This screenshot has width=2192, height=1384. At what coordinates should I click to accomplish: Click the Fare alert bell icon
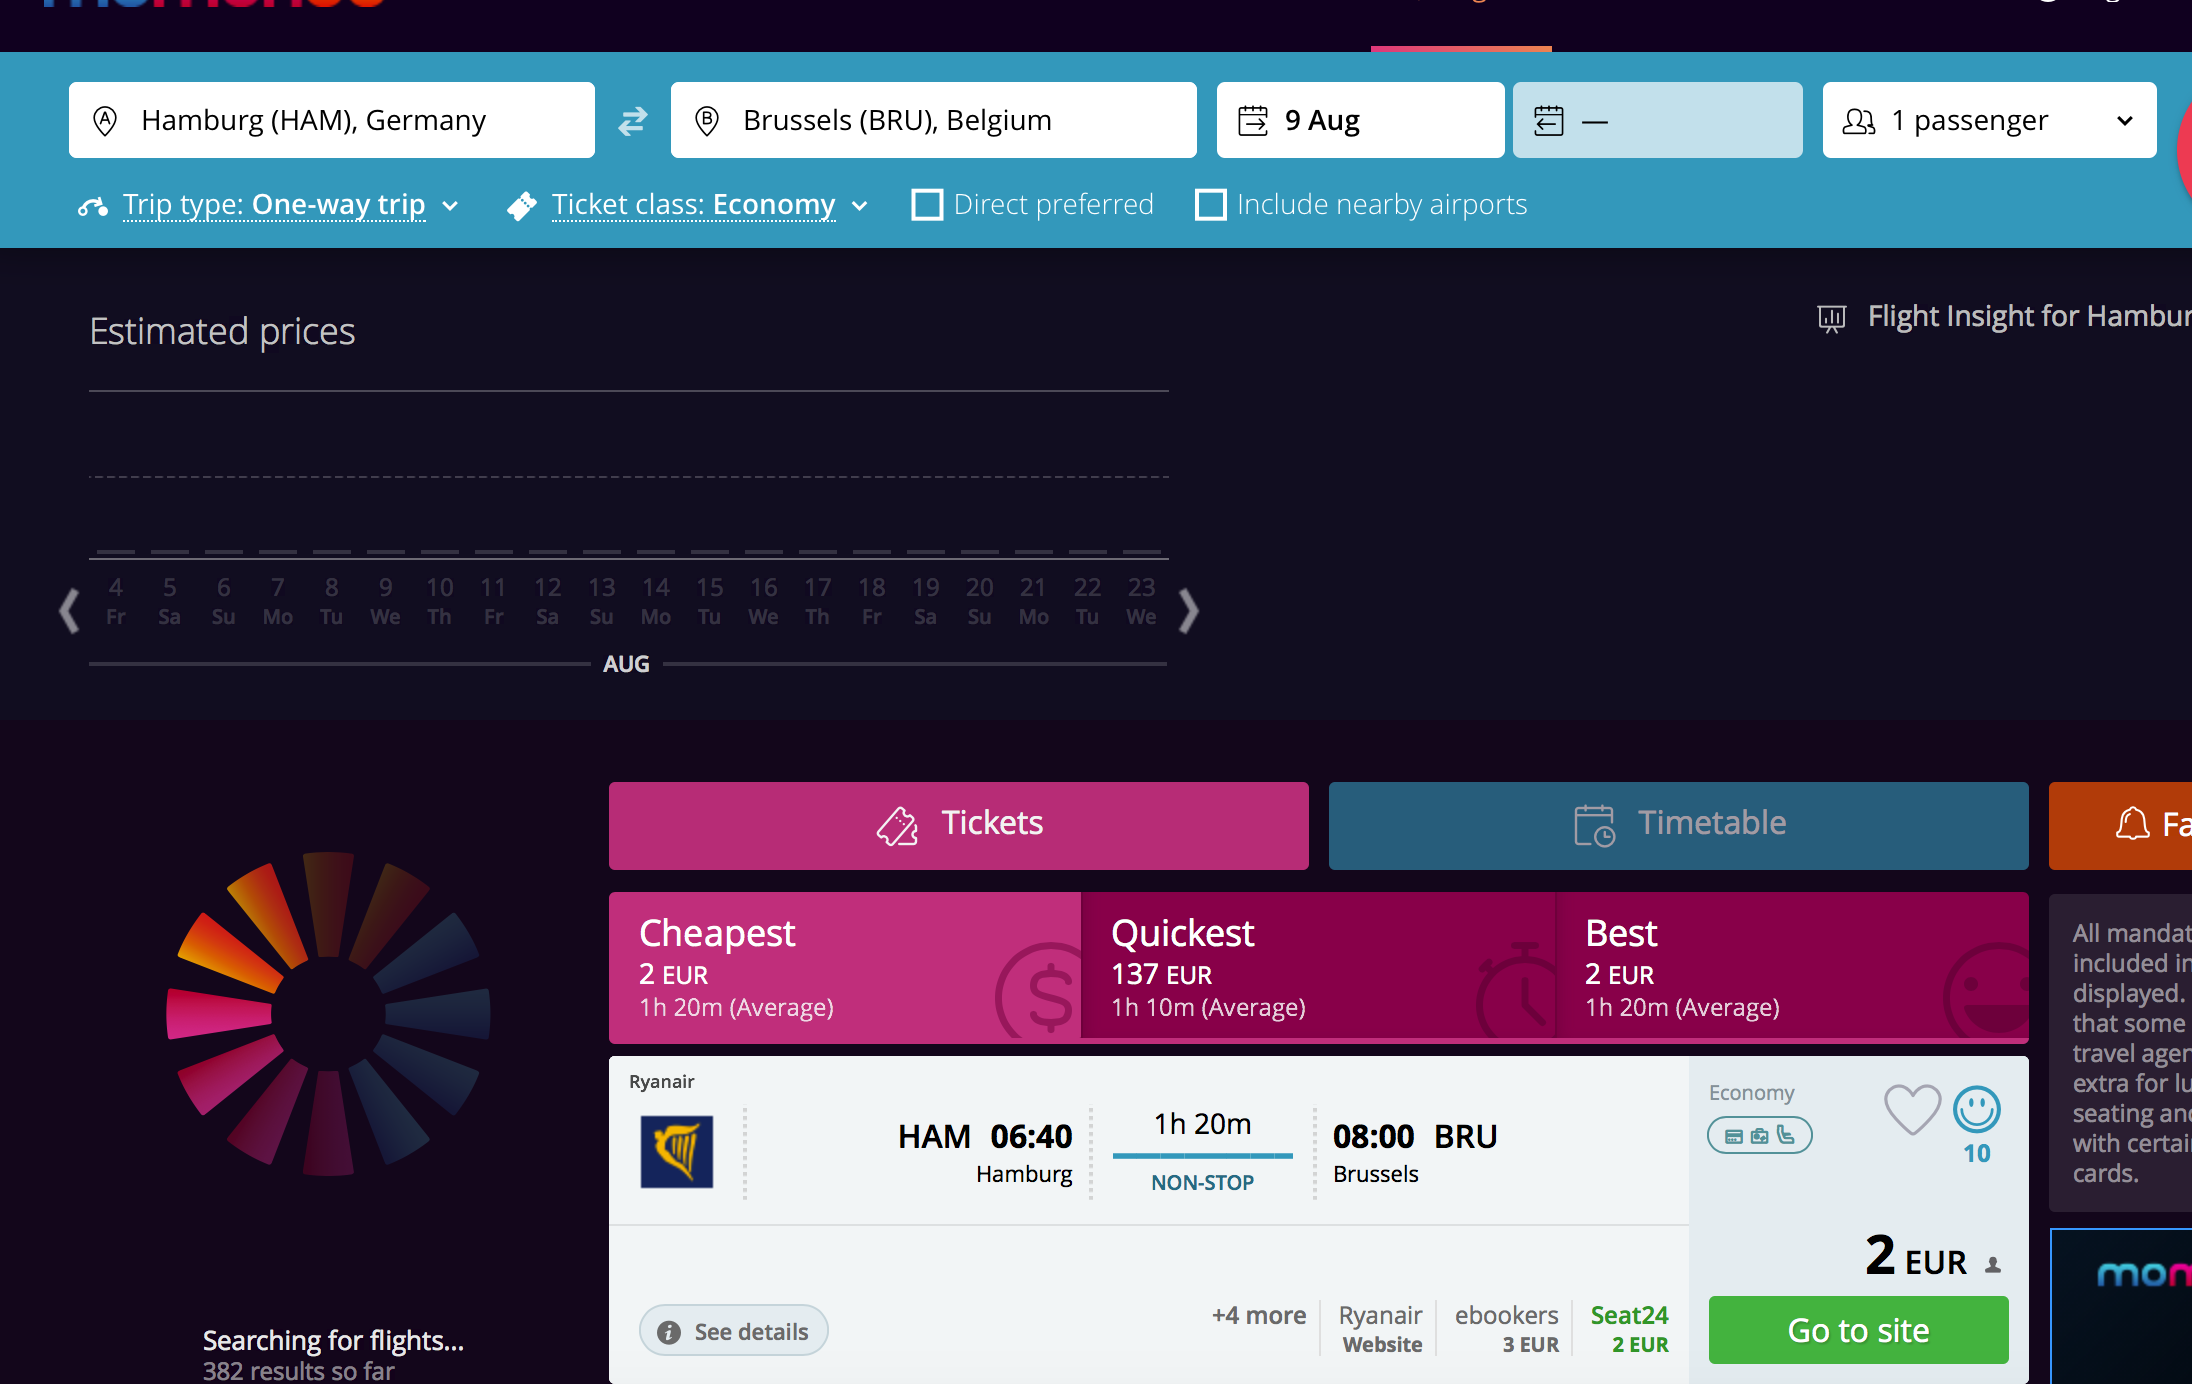[x=2132, y=824]
